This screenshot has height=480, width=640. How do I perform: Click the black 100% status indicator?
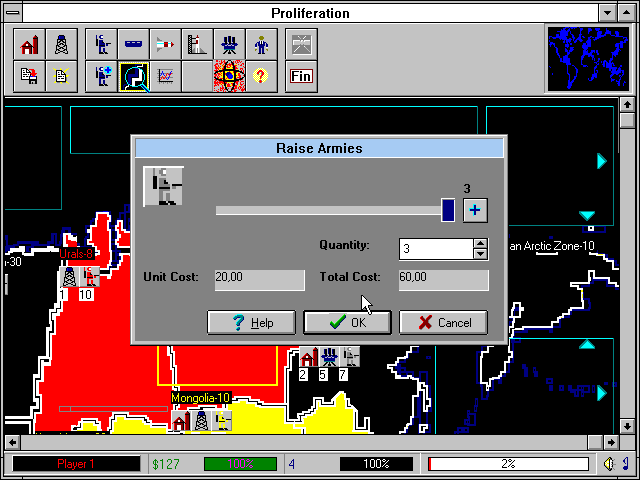pos(376,464)
